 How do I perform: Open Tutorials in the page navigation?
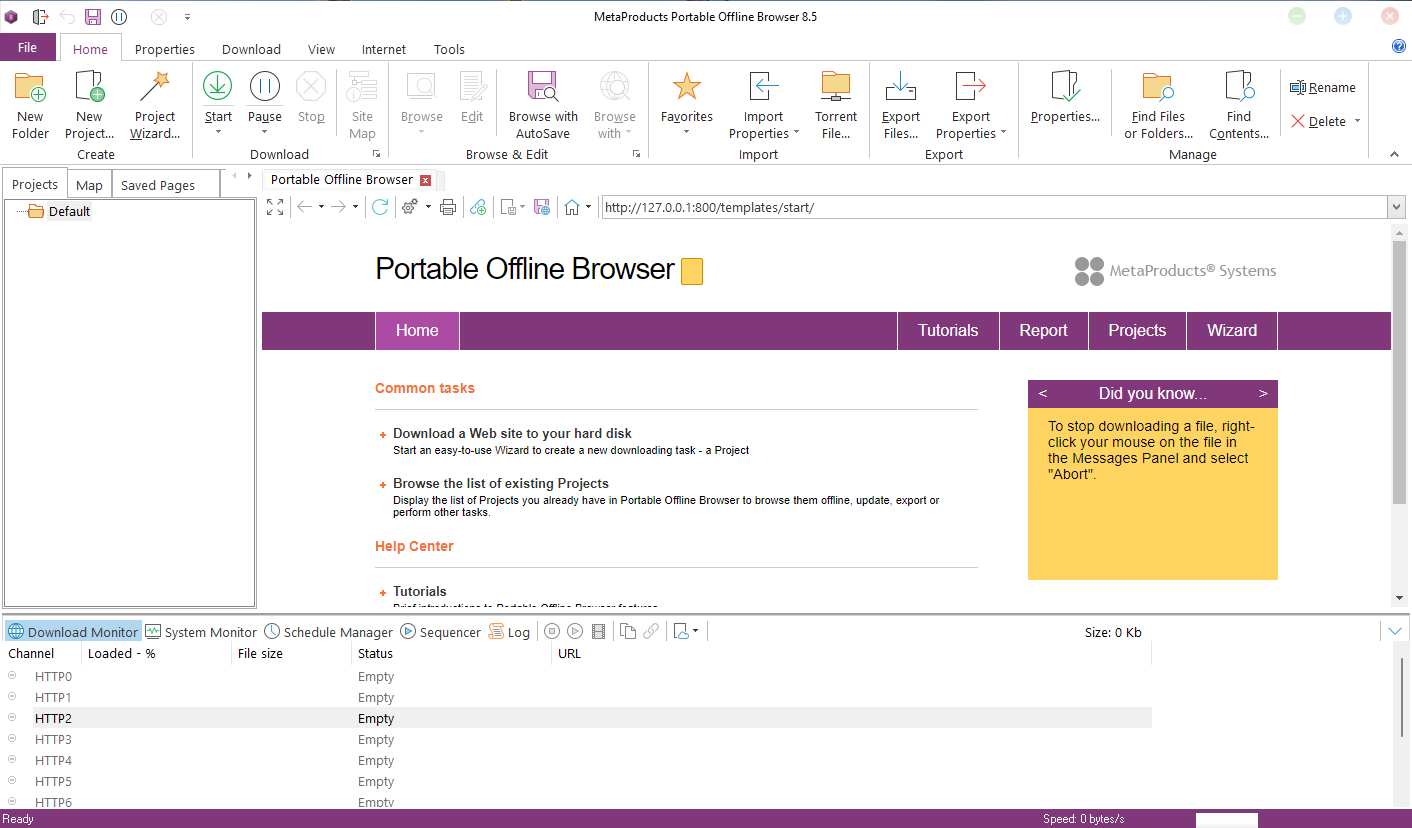coord(948,331)
